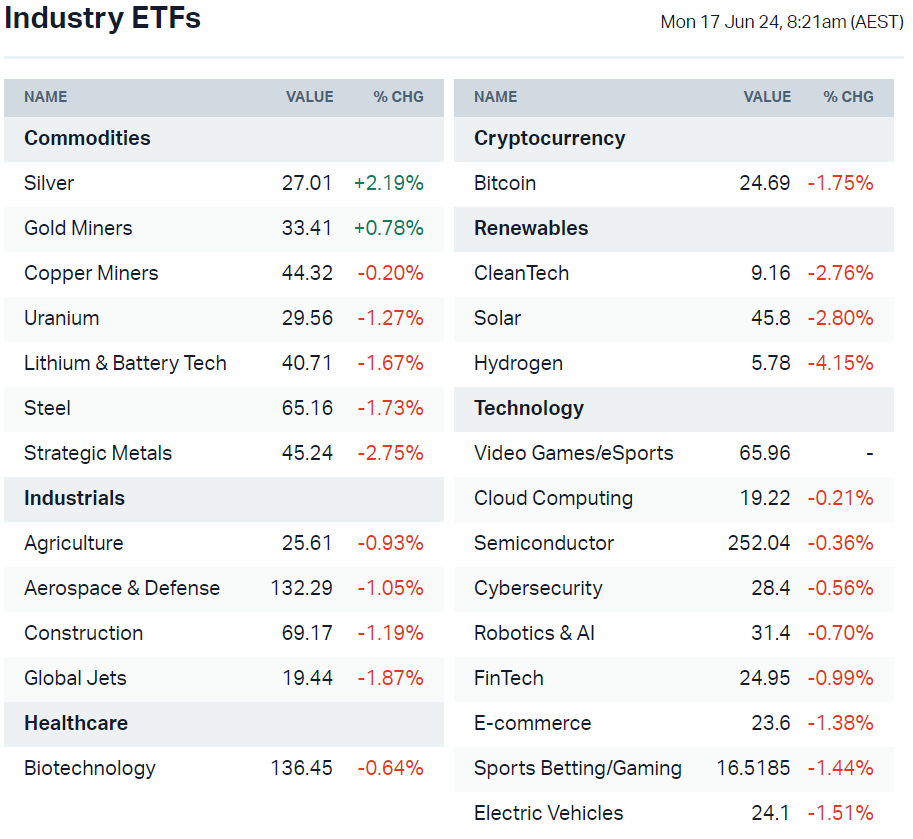
Task: Select the Video Games/eSports ETF
Action: point(573,453)
